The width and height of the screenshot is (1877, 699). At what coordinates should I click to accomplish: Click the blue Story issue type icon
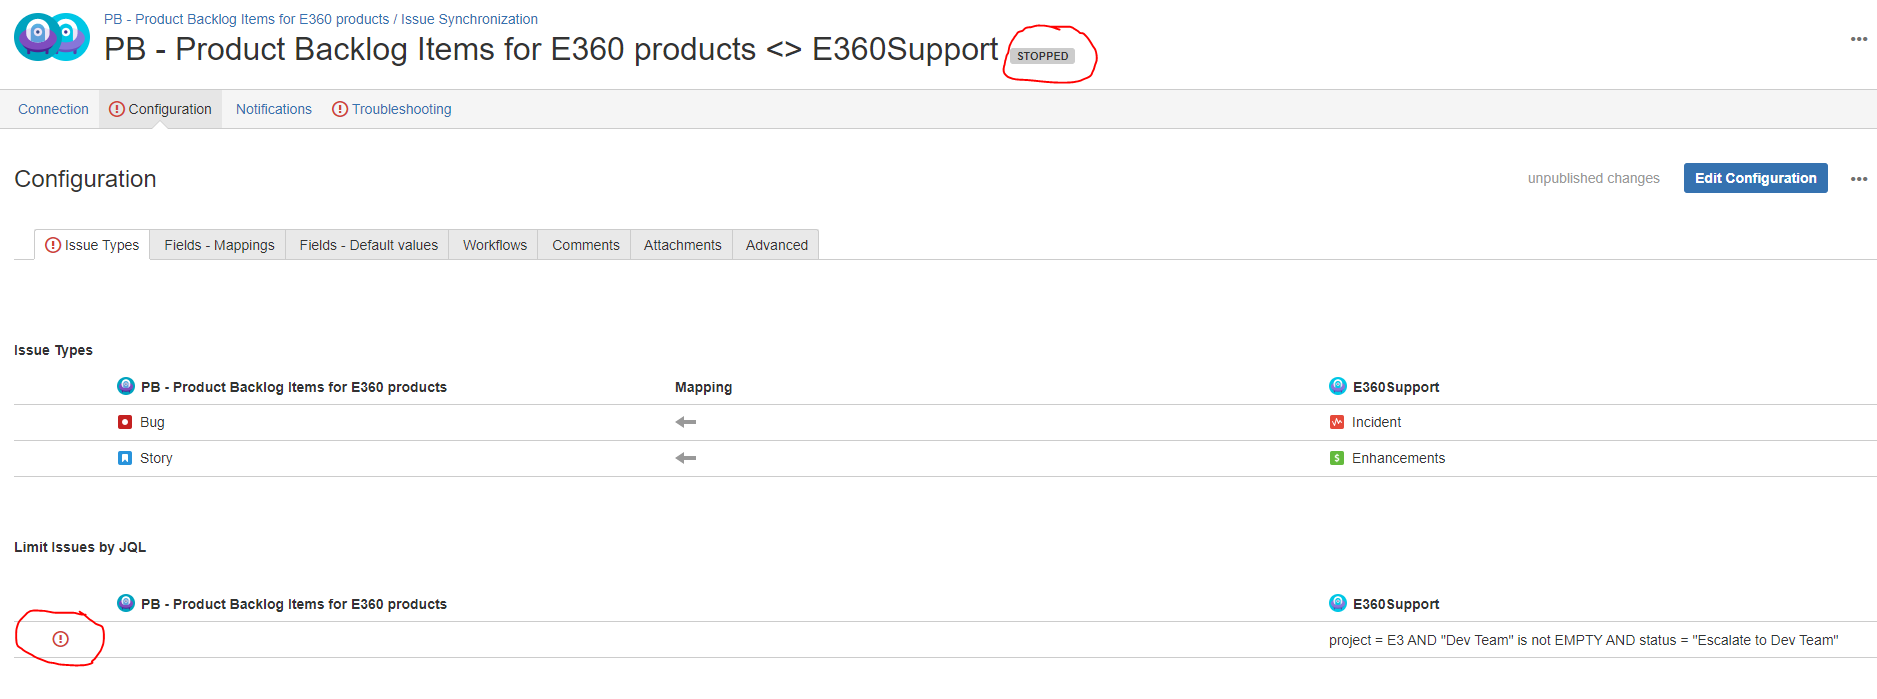(125, 458)
